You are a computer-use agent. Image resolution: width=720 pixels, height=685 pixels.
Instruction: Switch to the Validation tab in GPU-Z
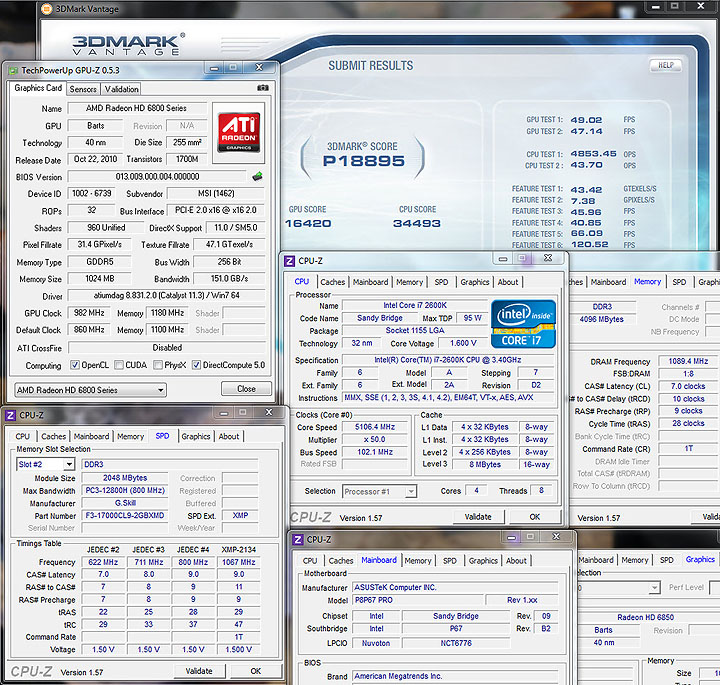click(121, 89)
